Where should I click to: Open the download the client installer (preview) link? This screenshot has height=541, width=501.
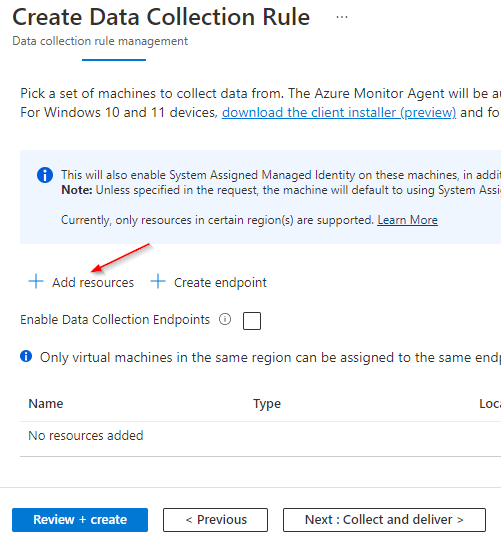pyautogui.click(x=339, y=112)
